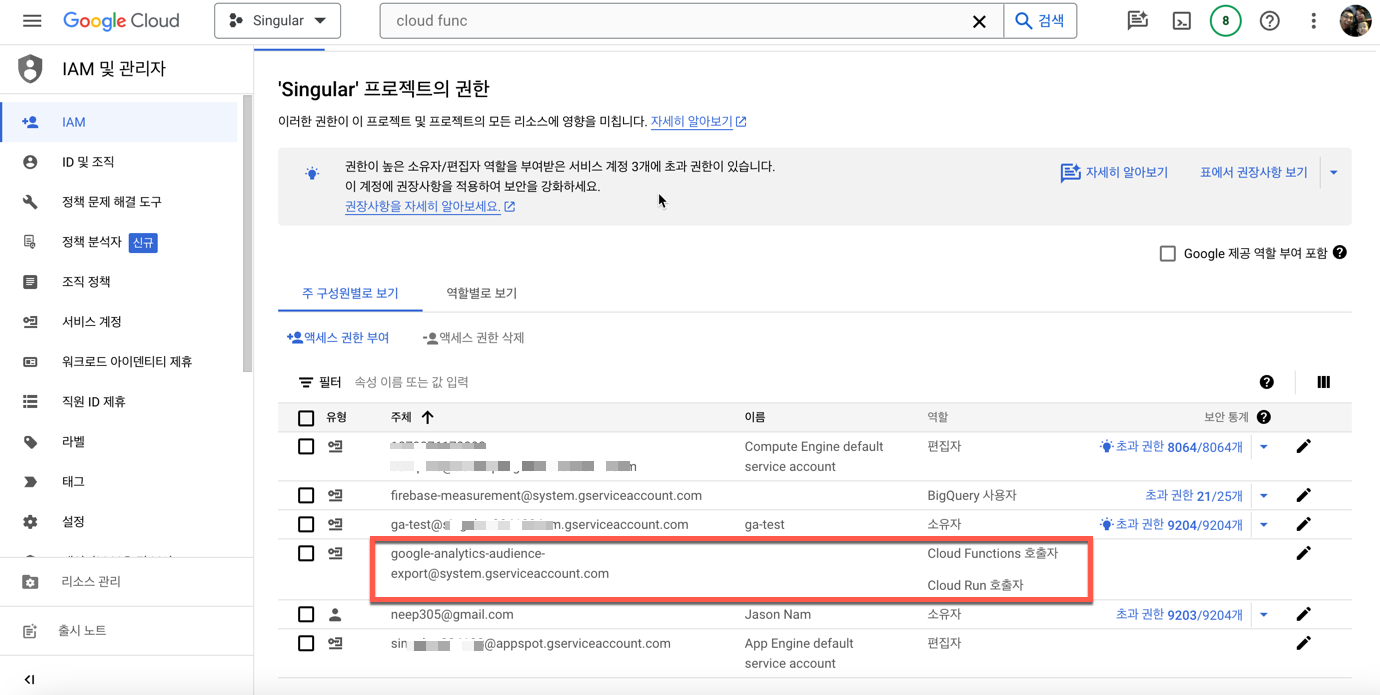Click the IAM shield icon in sidebar
This screenshot has height=695, width=1380.
[x=30, y=68]
